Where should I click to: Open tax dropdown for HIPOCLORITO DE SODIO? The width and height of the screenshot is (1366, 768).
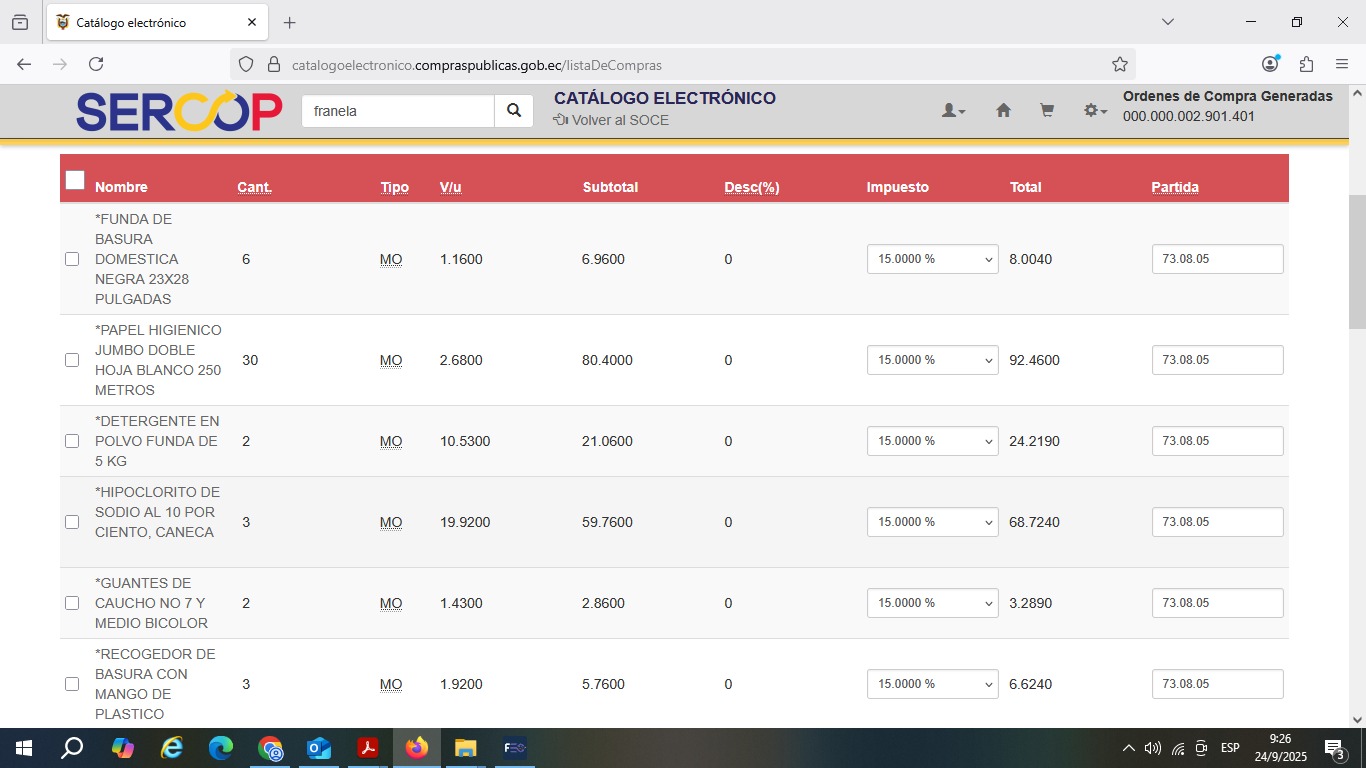coord(932,522)
